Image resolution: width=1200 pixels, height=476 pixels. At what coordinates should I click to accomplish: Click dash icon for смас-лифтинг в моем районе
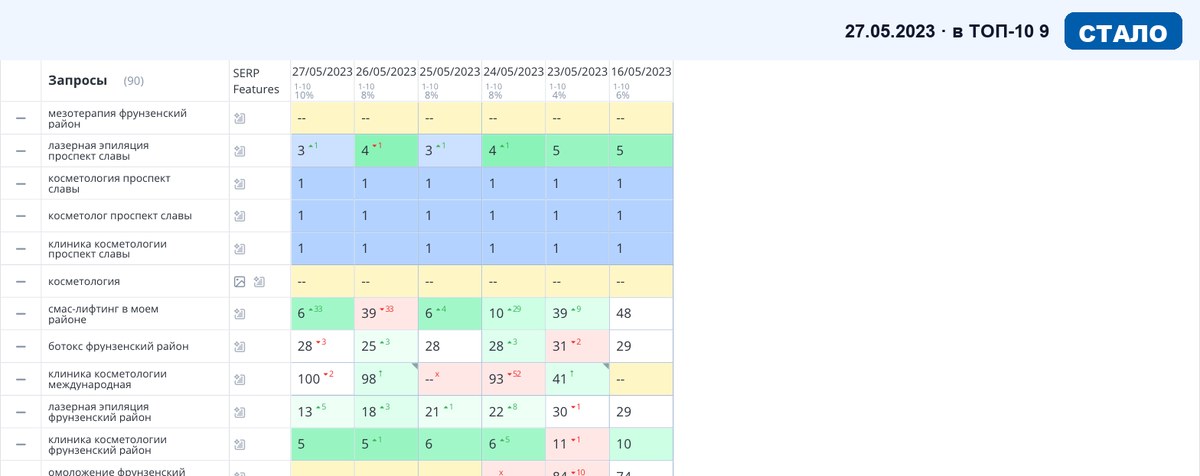click(20, 314)
